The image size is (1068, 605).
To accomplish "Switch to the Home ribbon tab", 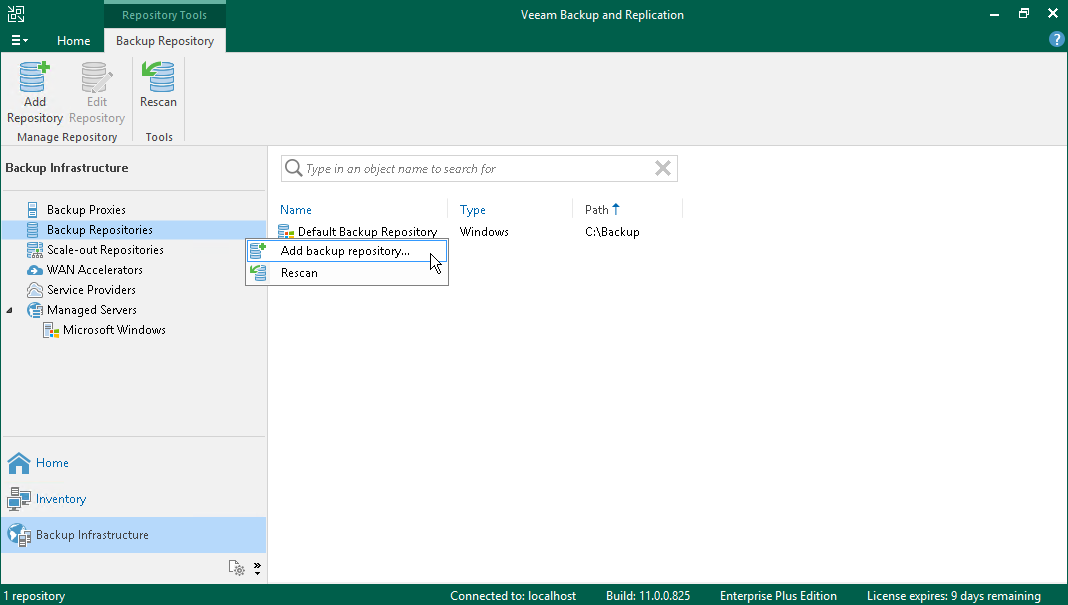I will pyautogui.click(x=74, y=41).
